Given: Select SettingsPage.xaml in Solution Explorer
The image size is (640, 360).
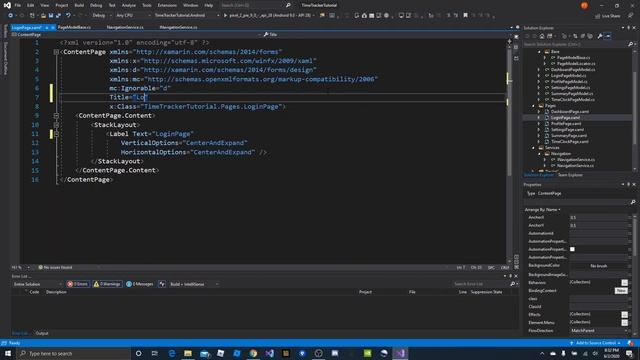Looking at the screenshot, I should 567,129.
